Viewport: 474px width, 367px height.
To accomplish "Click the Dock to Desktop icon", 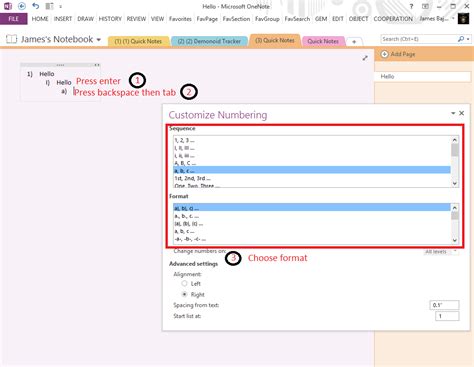I will click(49, 6).
